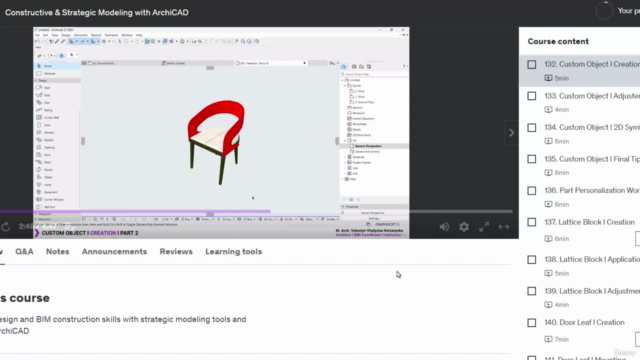Toggle video fullscreen mode
640x360 pixels.
484,227
